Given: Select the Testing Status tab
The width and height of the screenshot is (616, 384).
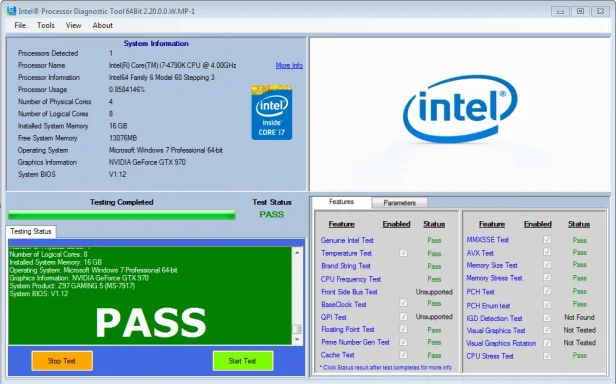Looking at the screenshot, I should [x=31, y=231].
